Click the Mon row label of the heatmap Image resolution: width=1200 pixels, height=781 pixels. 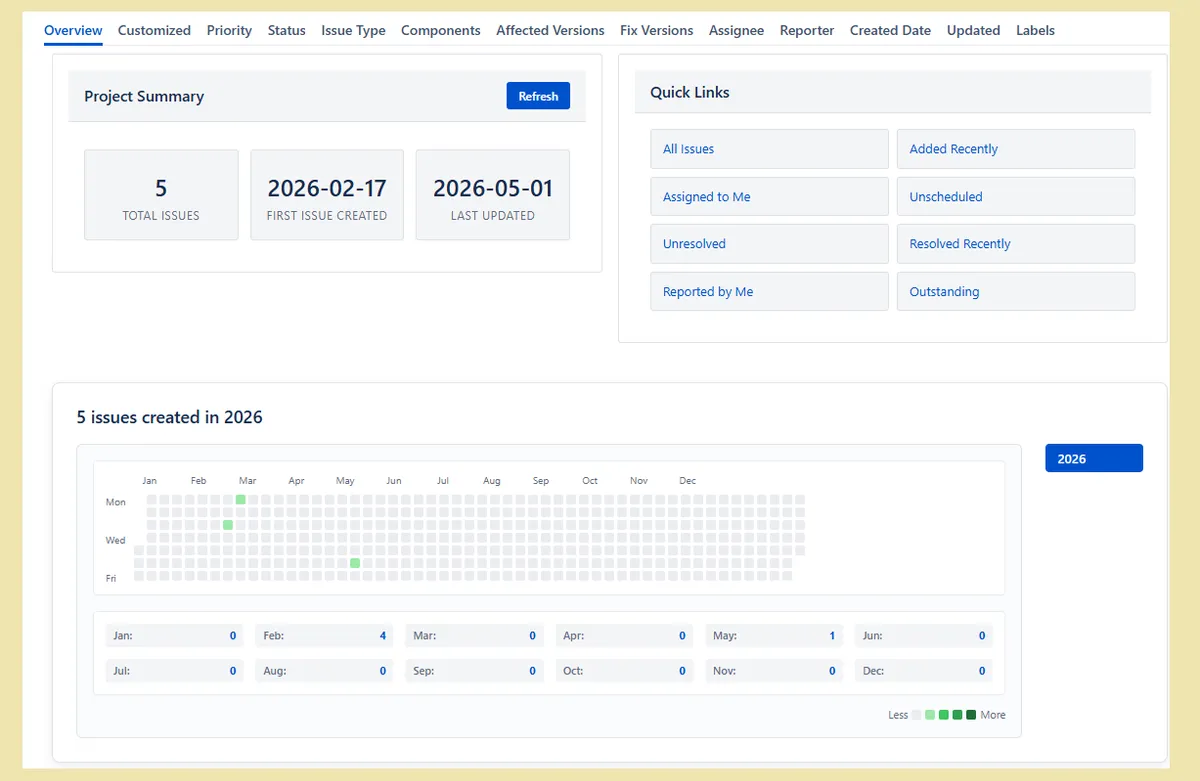tap(116, 502)
